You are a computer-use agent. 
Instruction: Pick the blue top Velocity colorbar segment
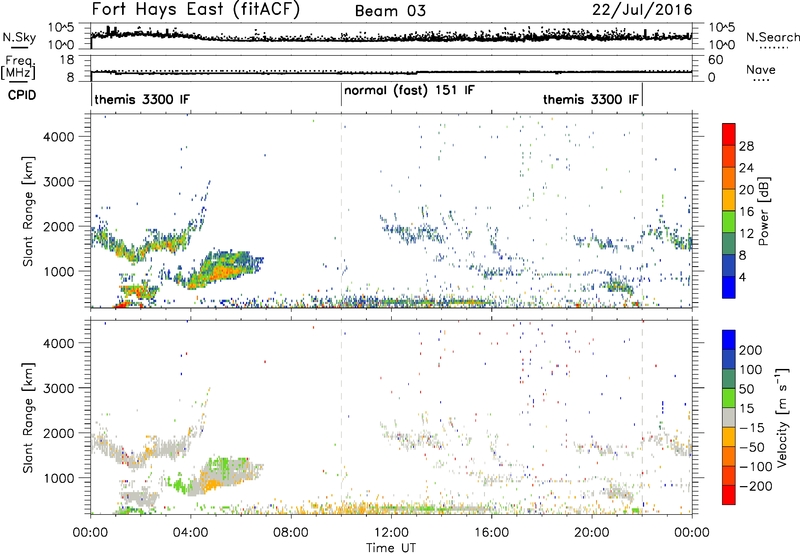click(729, 340)
